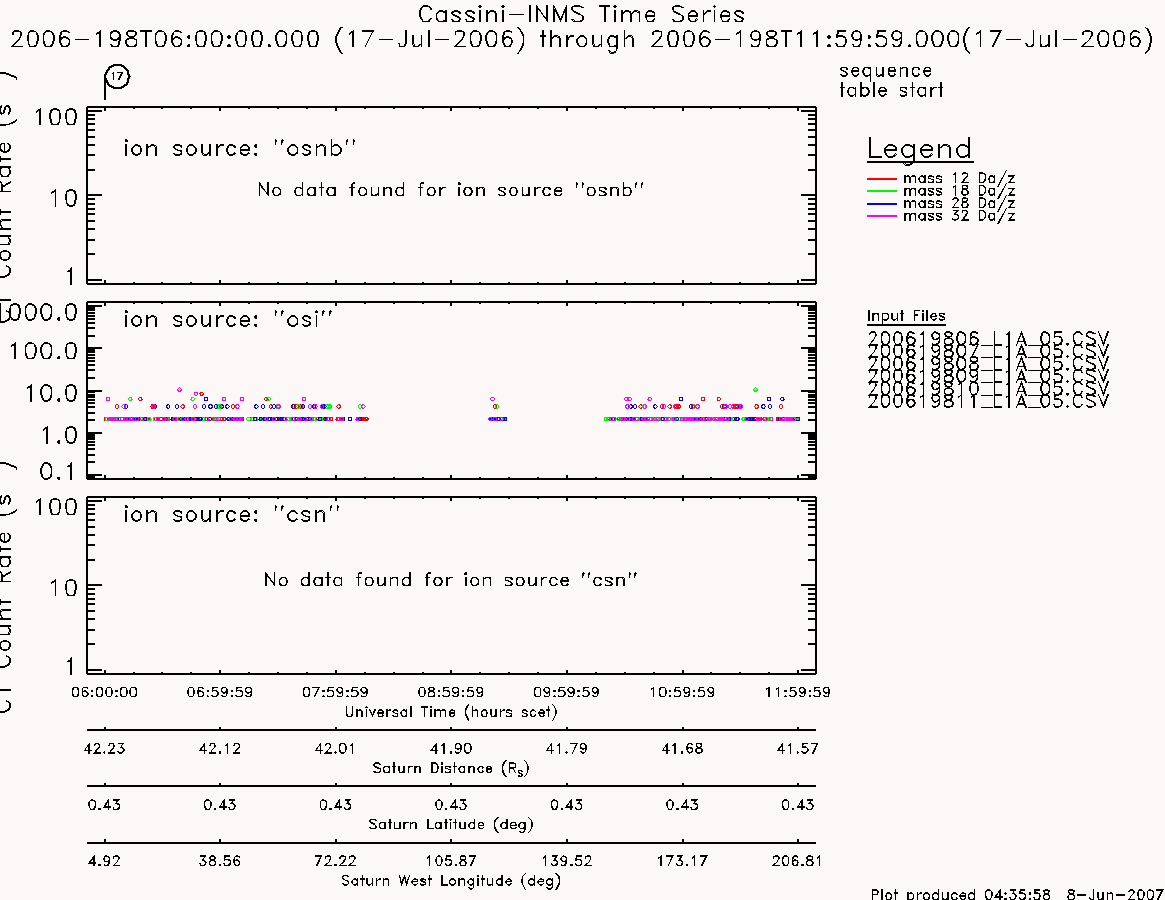
Task: Select input file 200619806_L1A_05.CSV
Action: pyautogui.click(x=987, y=338)
